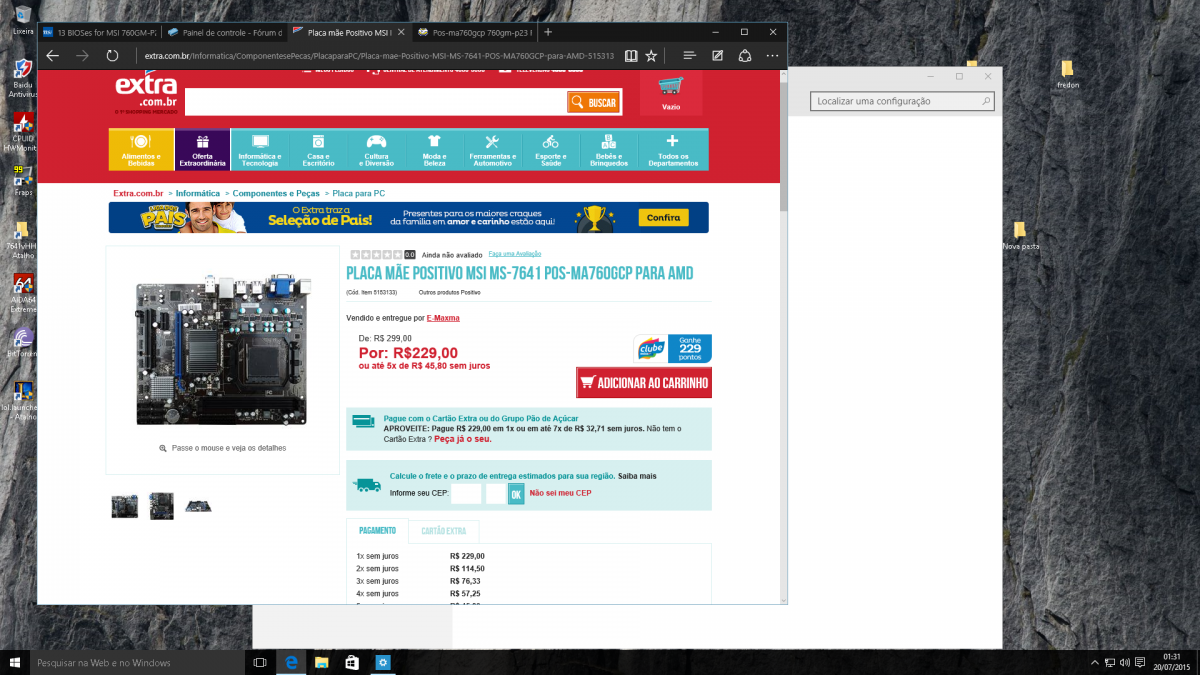Open the Informática e Tecnologia category
The image size is (1200, 675).
click(x=260, y=149)
